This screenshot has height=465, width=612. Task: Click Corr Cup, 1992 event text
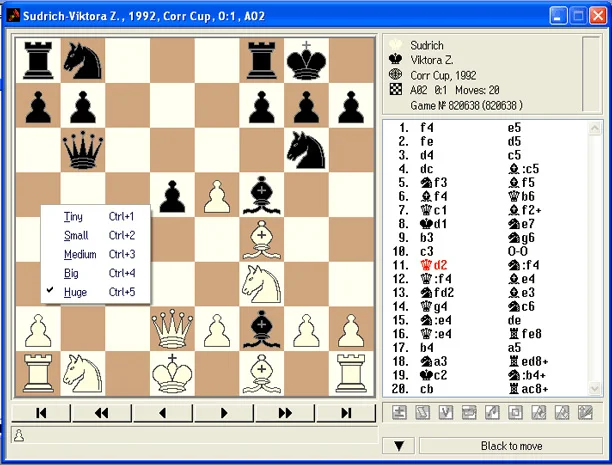pyautogui.click(x=443, y=75)
